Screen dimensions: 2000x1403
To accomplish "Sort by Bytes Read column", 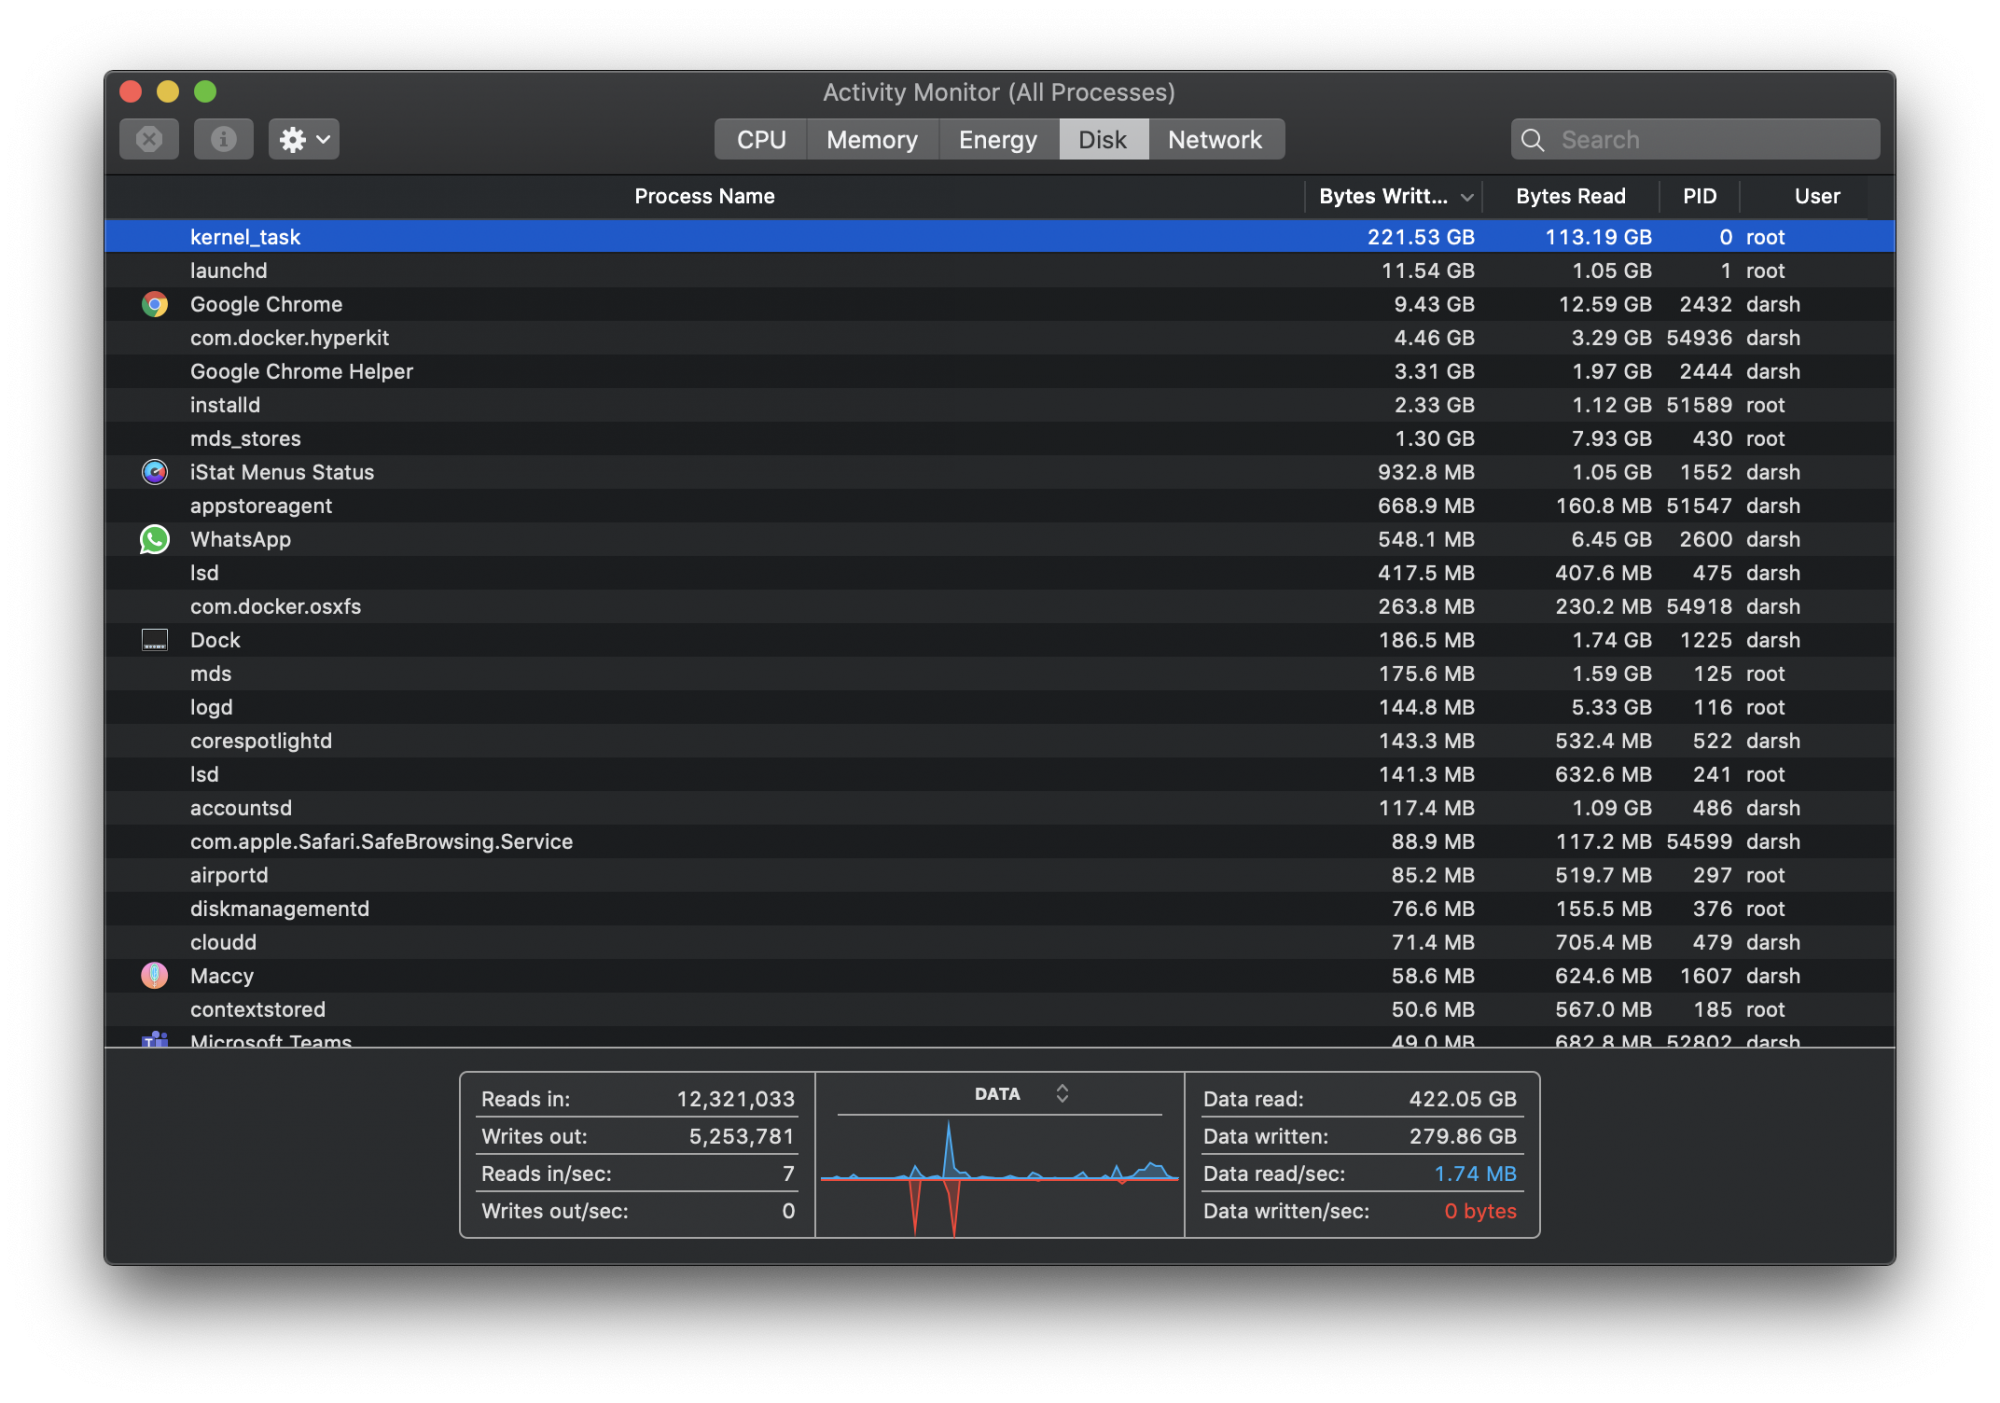I will point(1570,196).
